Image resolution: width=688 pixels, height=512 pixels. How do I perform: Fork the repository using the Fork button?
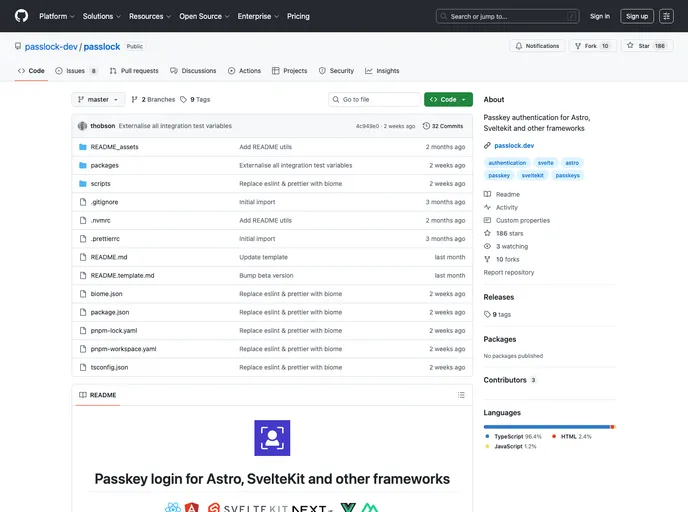pyautogui.click(x=591, y=46)
